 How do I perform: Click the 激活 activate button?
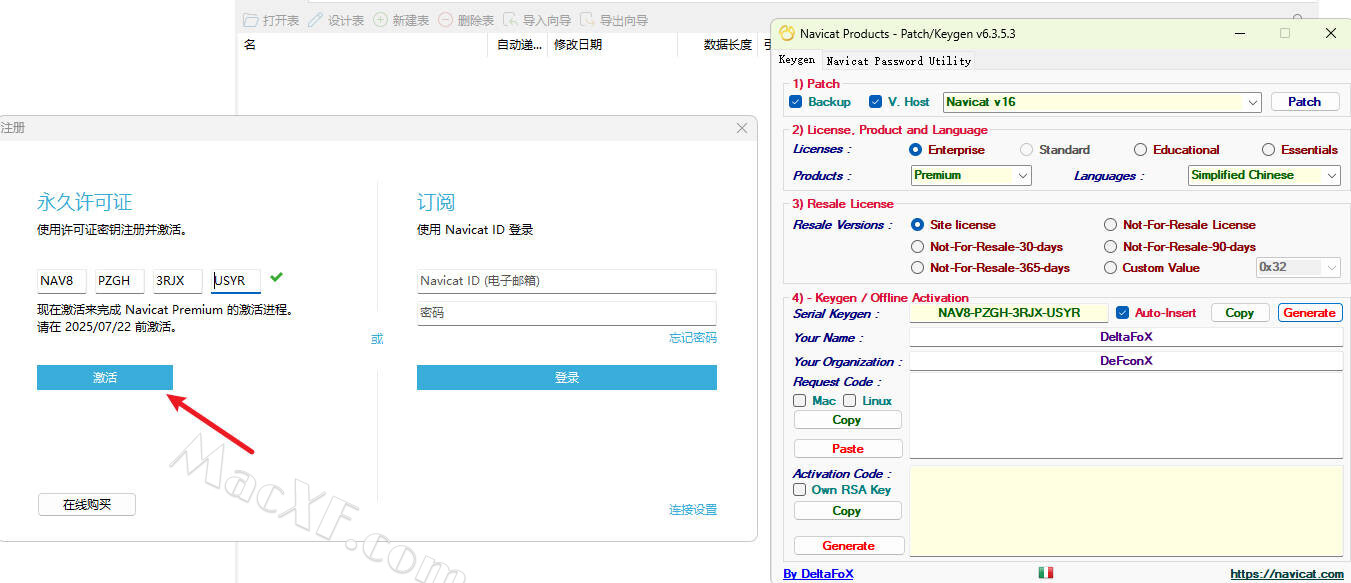click(105, 377)
